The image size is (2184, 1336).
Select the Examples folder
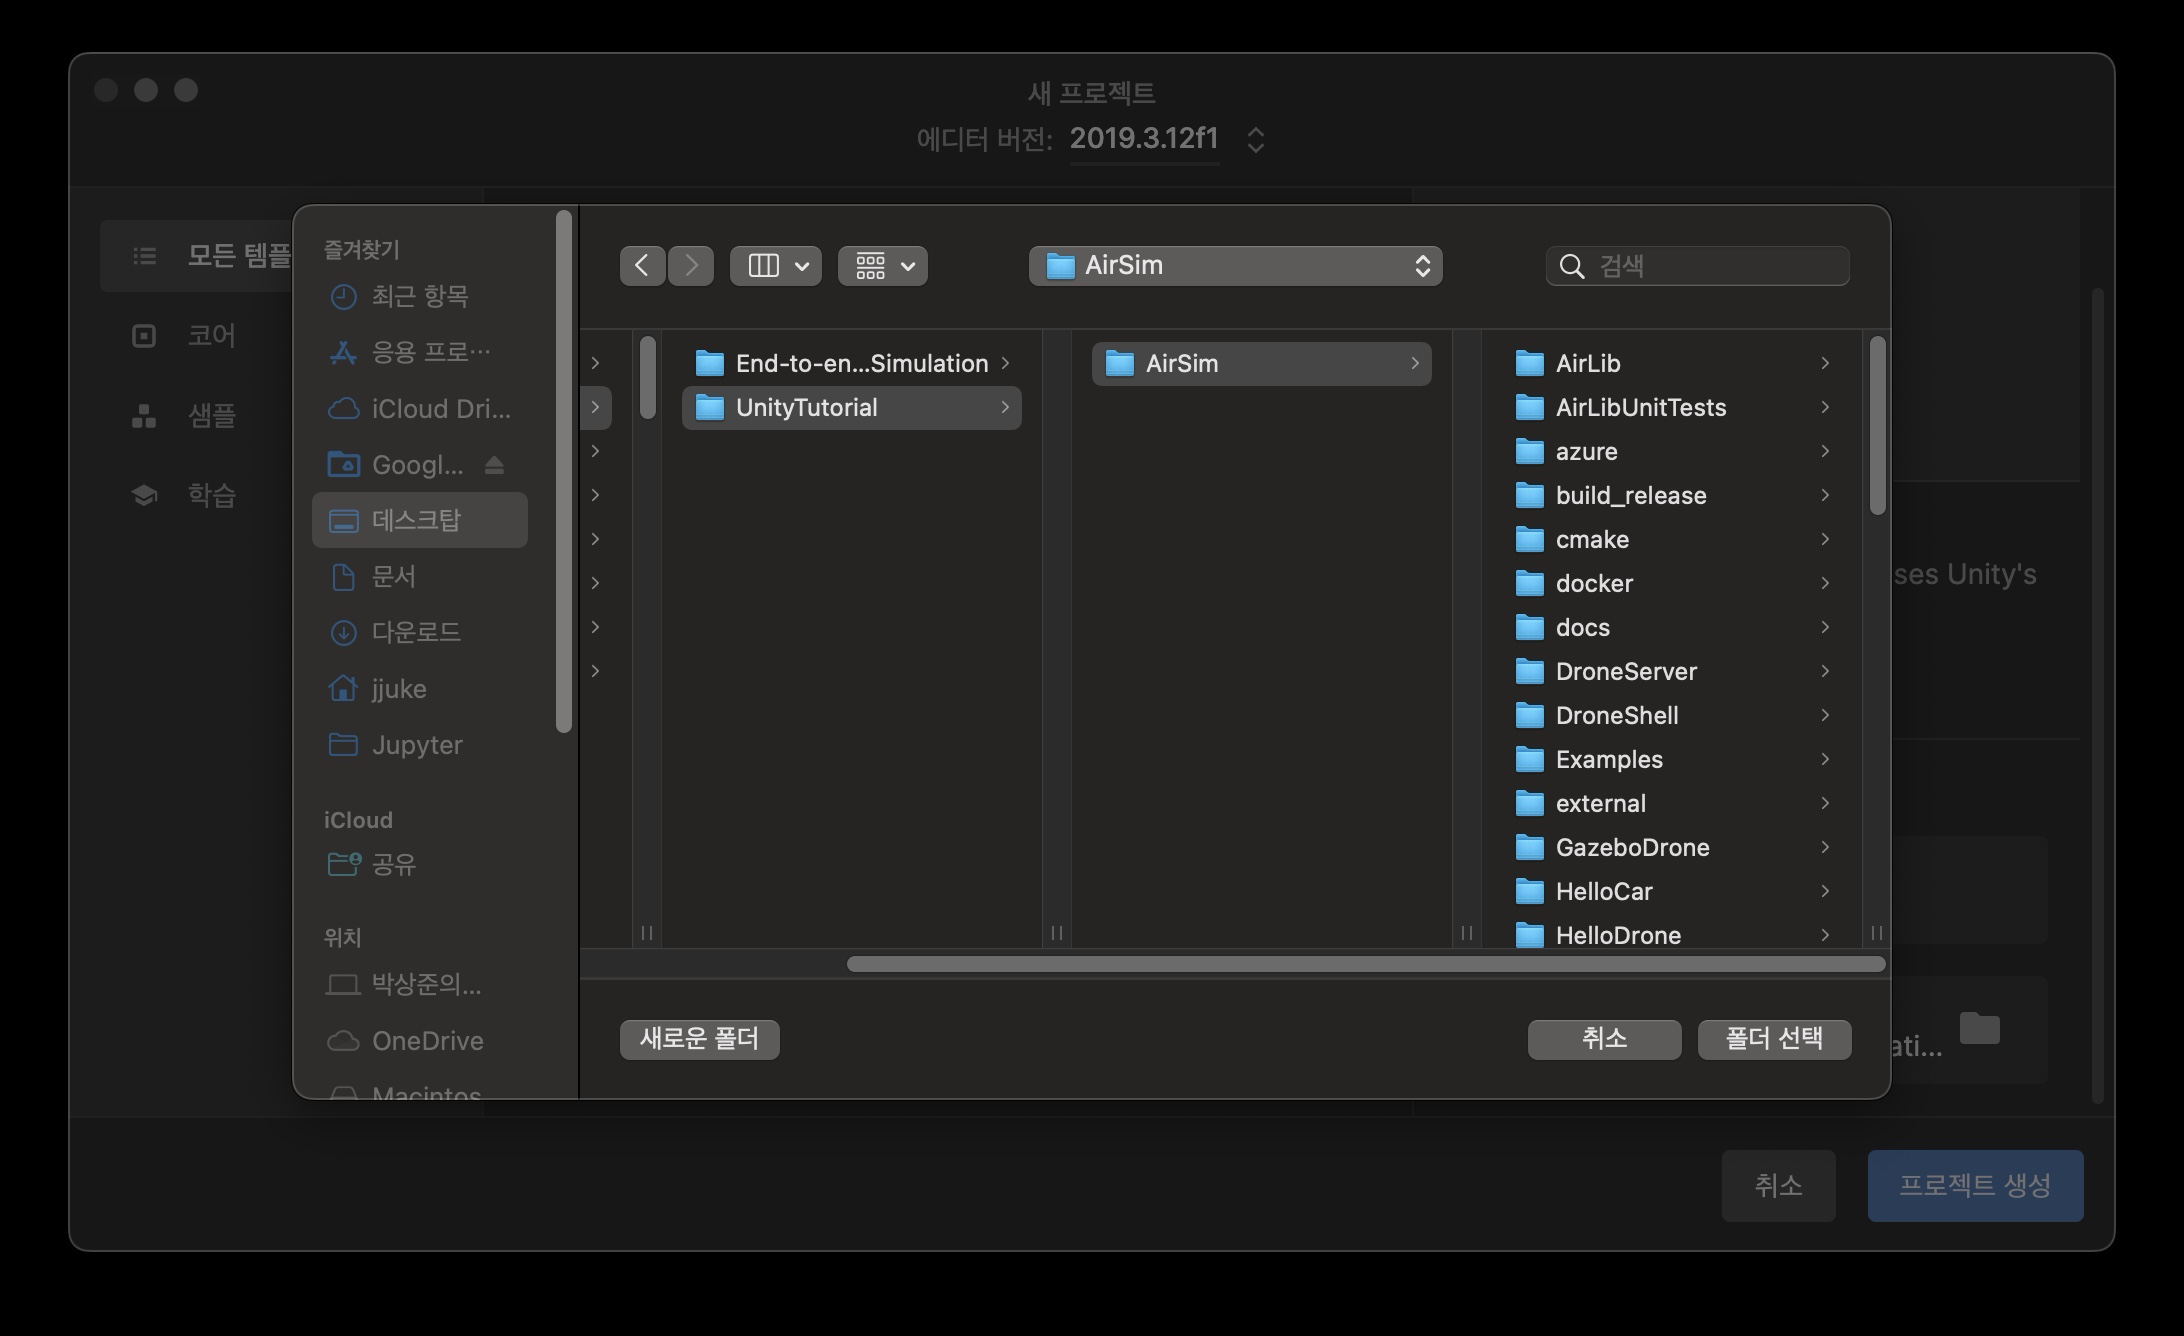[x=1672, y=760]
